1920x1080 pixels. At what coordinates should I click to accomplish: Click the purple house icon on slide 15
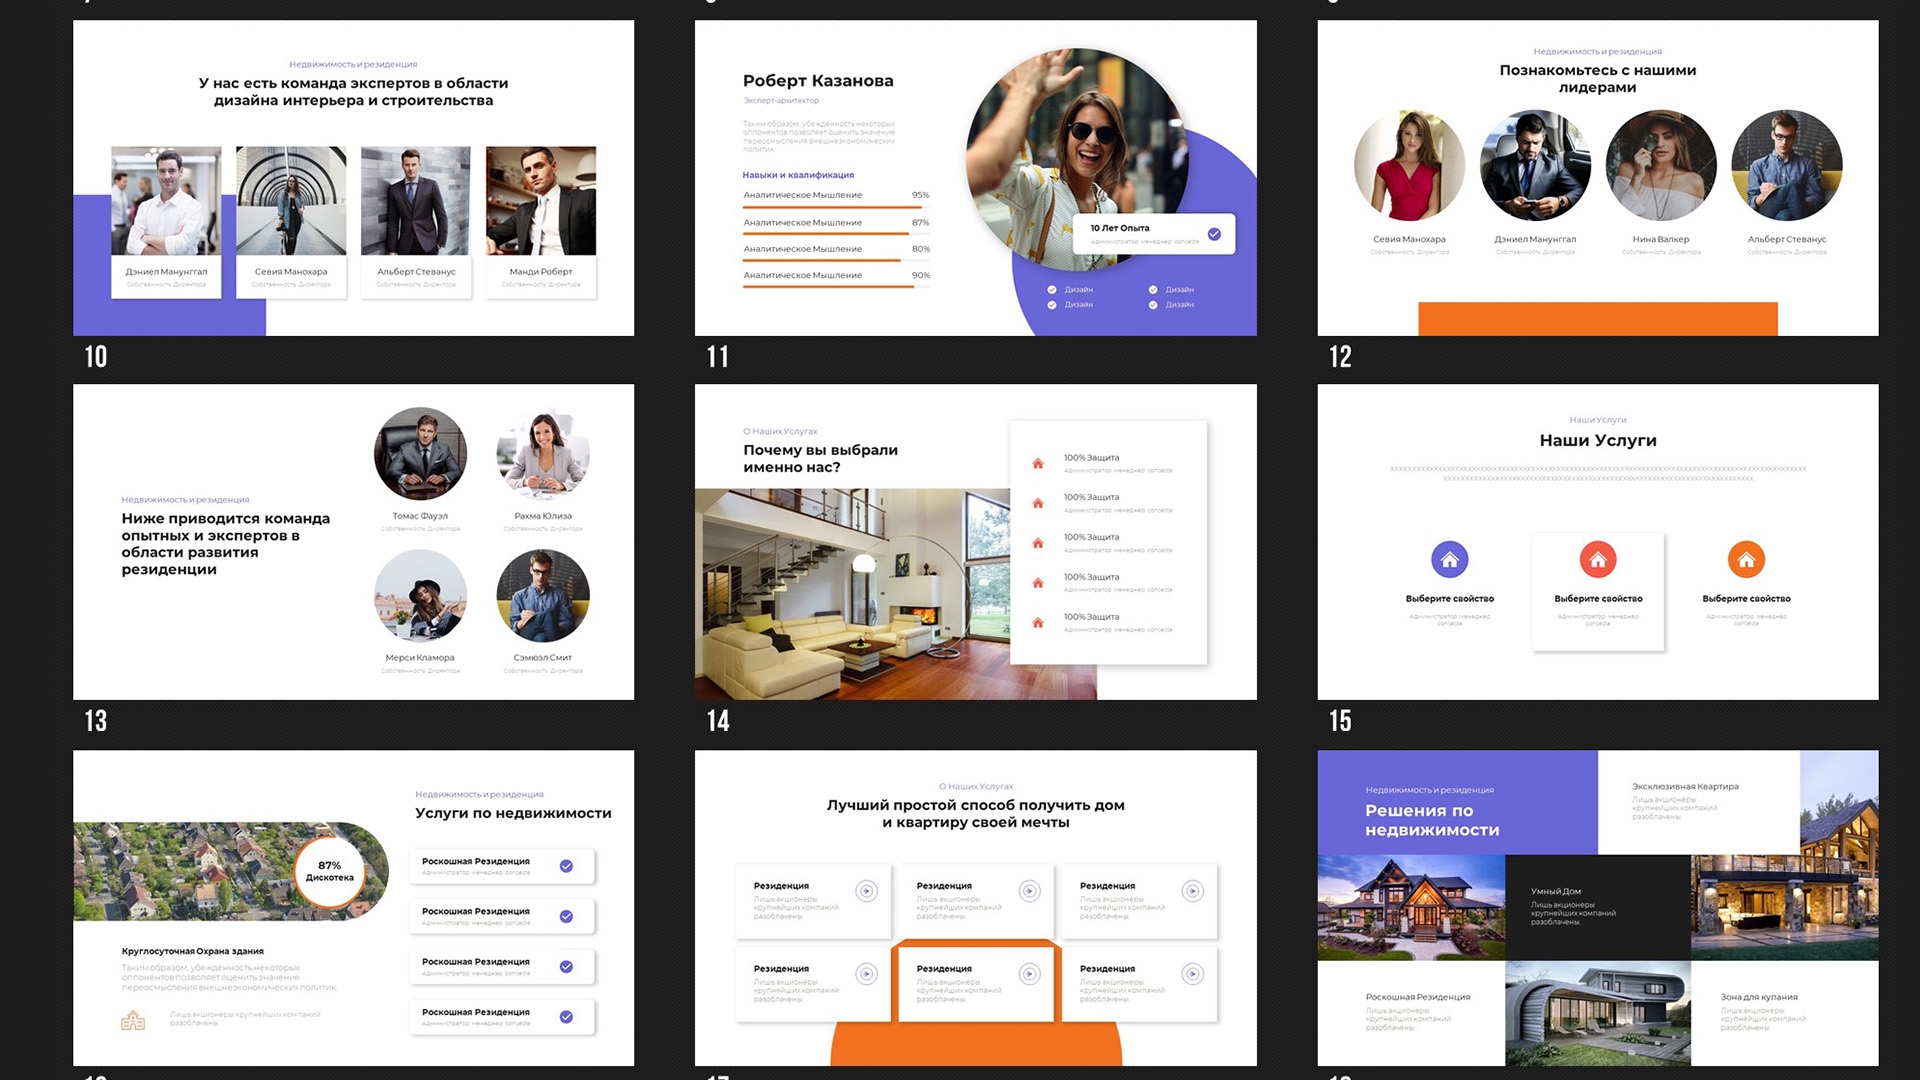click(1449, 560)
